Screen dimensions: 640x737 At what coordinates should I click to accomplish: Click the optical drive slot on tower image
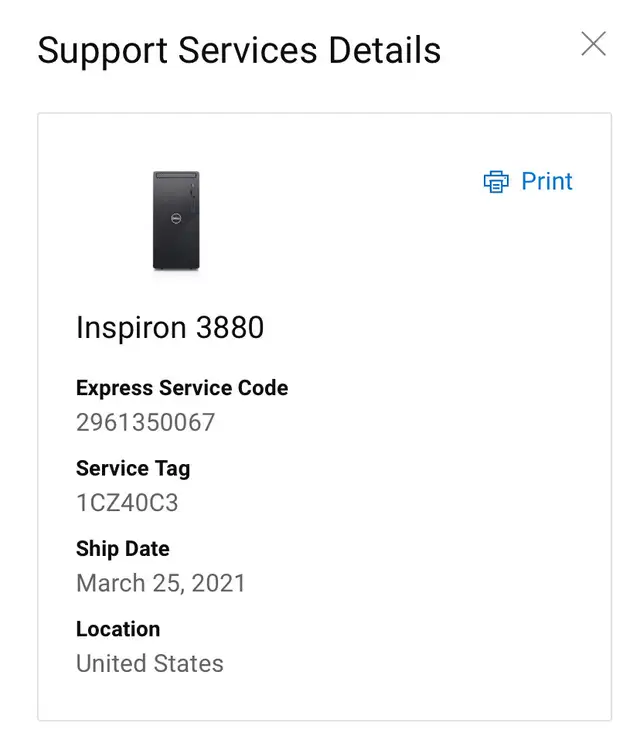(176, 175)
